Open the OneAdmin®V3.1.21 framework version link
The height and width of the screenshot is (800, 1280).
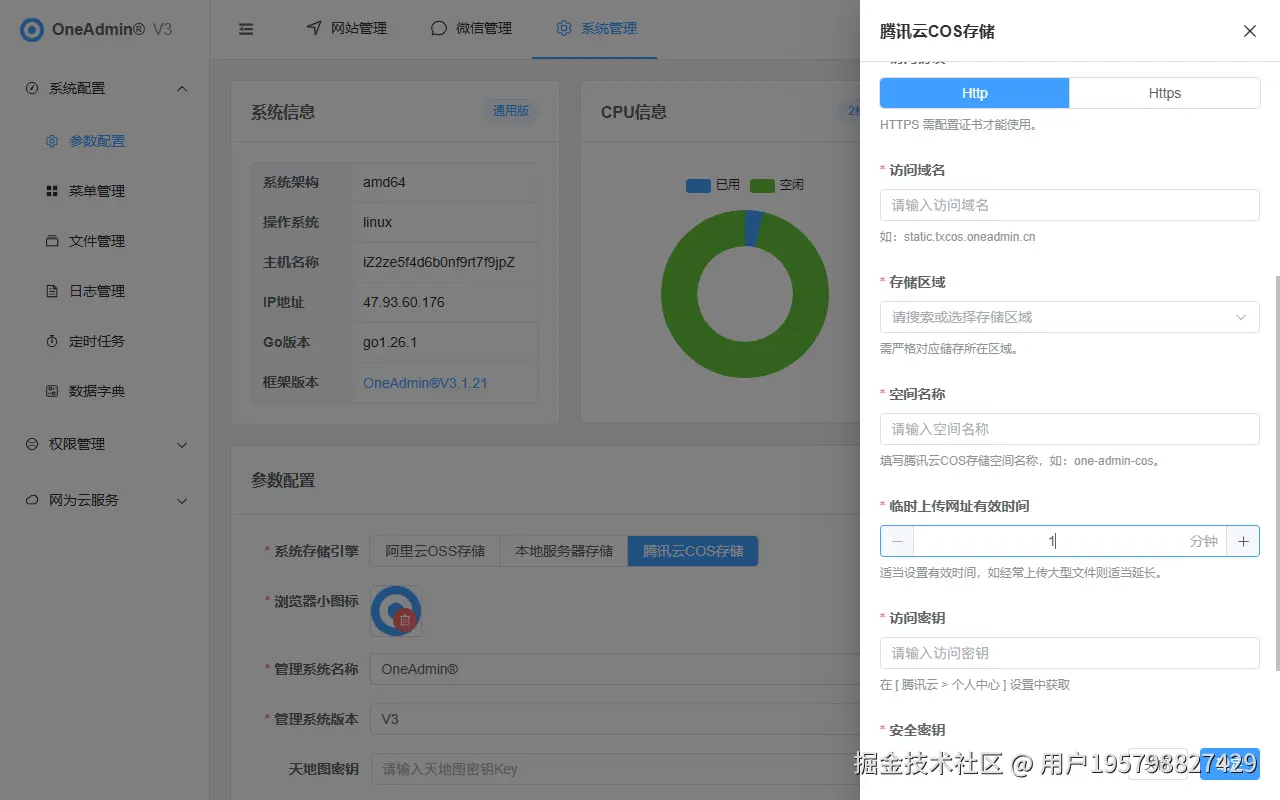pyautogui.click(x=425, y=383)
